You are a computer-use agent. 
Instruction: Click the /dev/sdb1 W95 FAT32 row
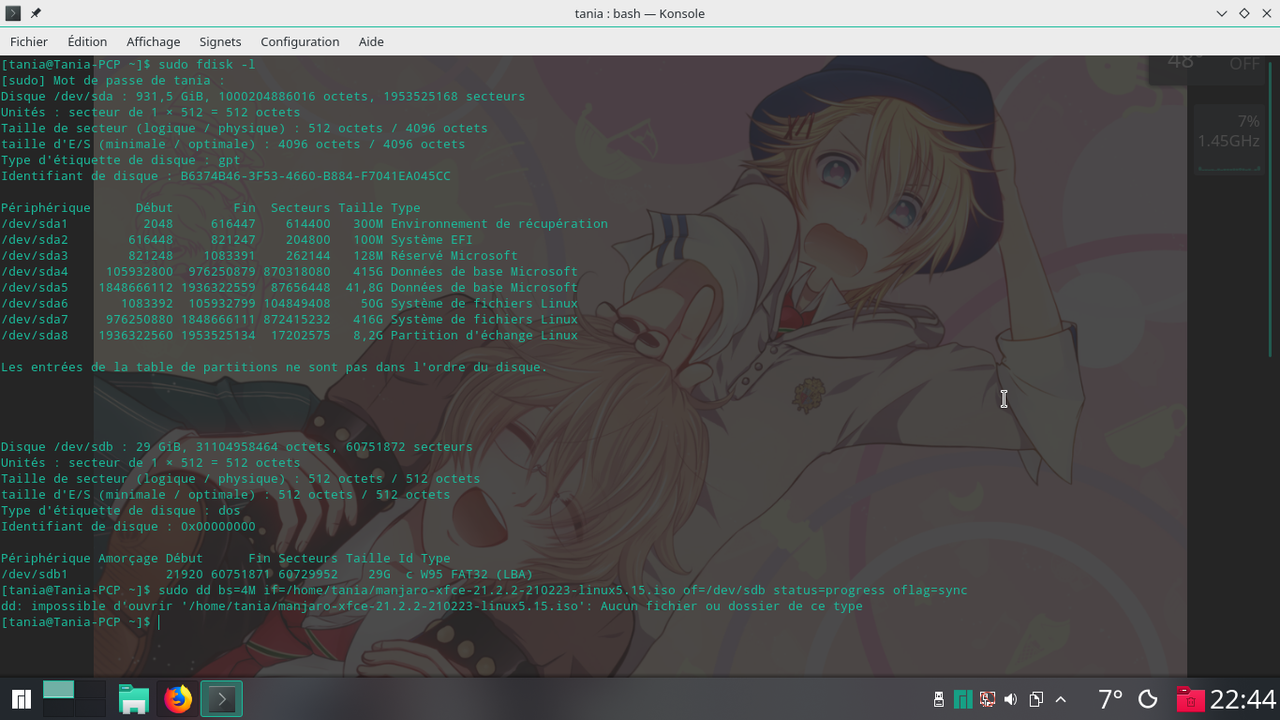pos(267,575)
